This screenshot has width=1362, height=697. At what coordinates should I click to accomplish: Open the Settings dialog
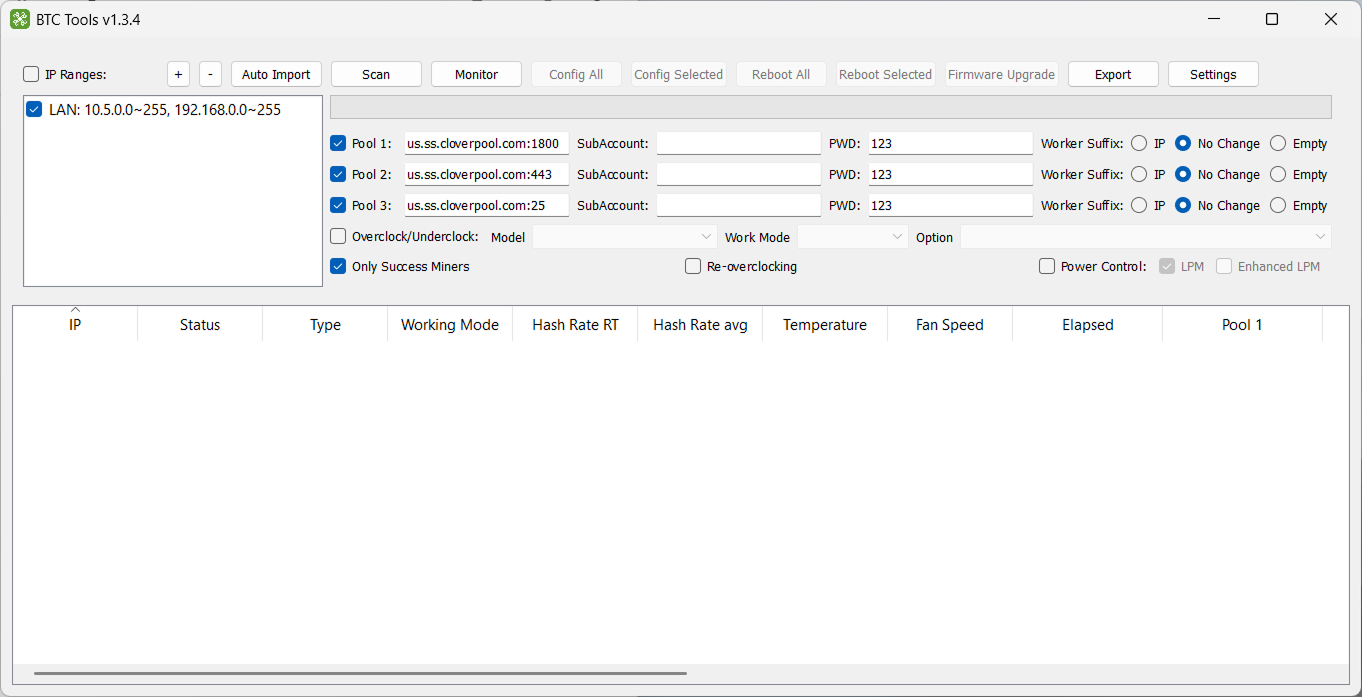(1213, 74)
